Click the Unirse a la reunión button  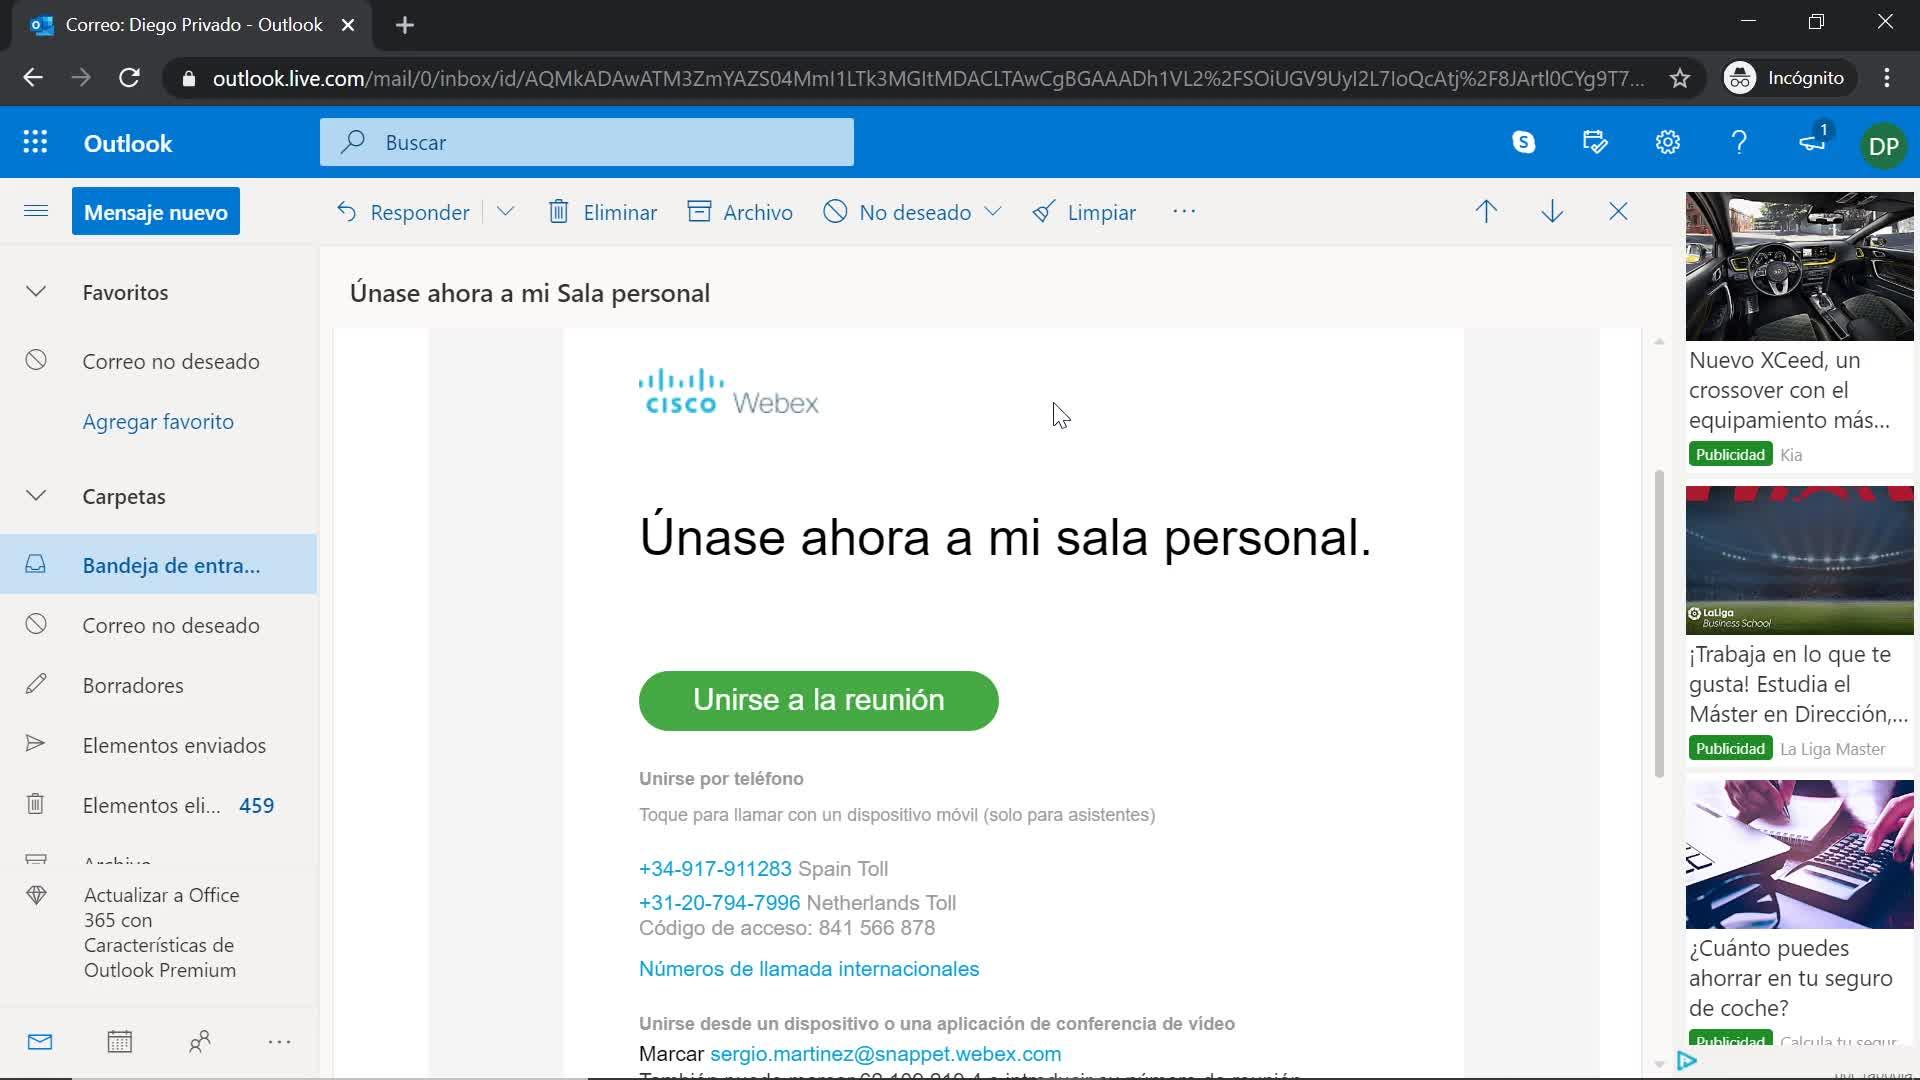pos(818,700)
